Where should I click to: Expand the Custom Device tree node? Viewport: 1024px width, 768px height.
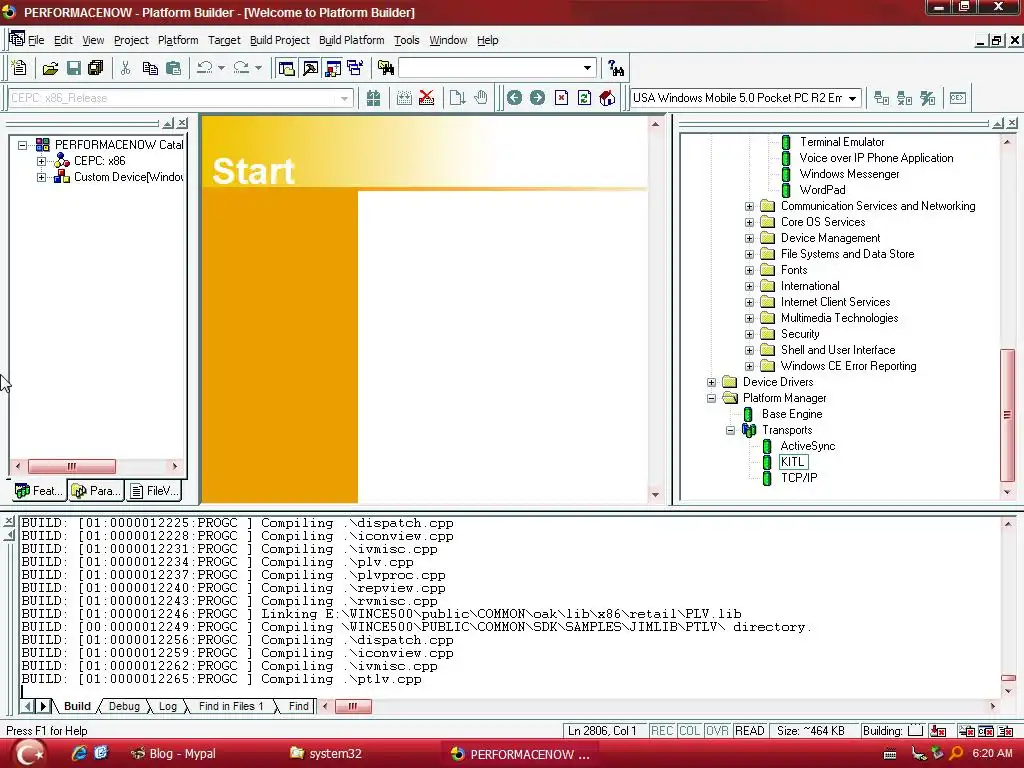click(x=42, y=177)
